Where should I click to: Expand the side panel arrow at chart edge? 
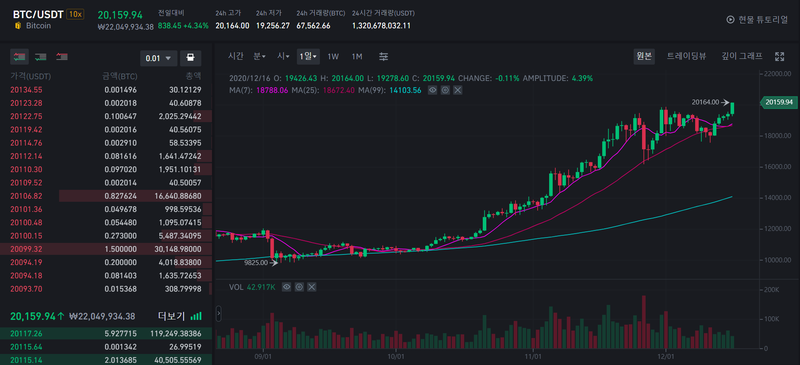(219, 313)
